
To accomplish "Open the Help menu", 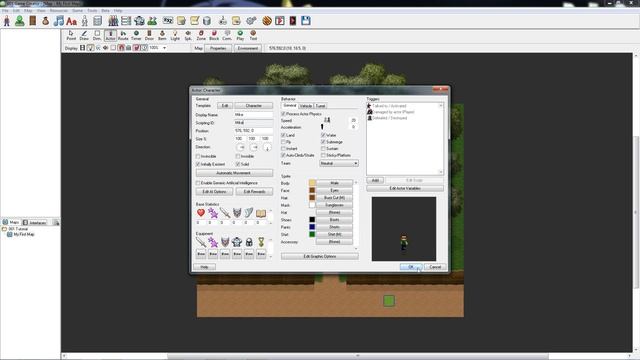I will [118, 11].
